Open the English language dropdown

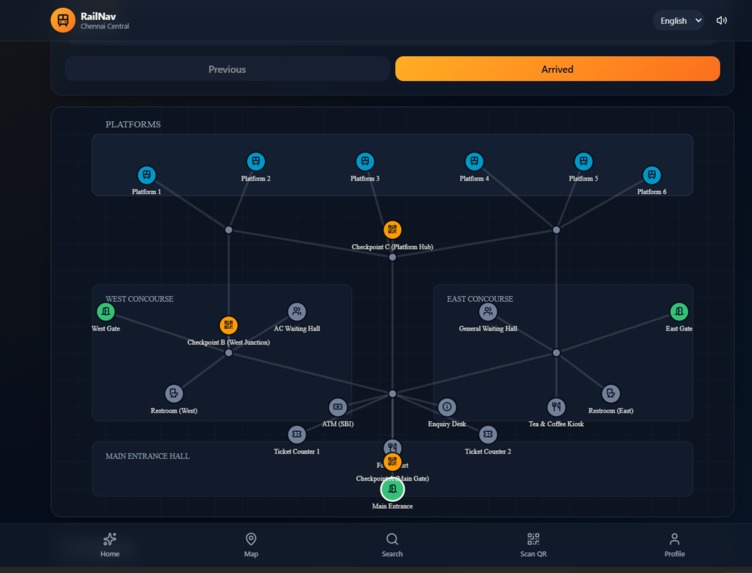coord(678,21)
